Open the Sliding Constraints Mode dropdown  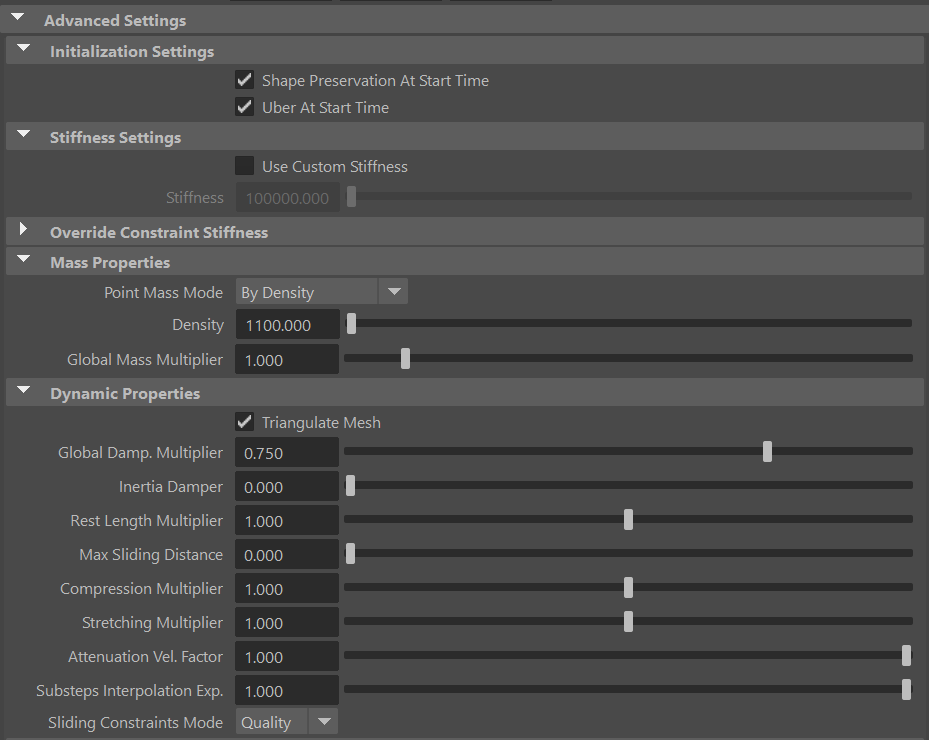pyautogui.click(x=323, y=721)
